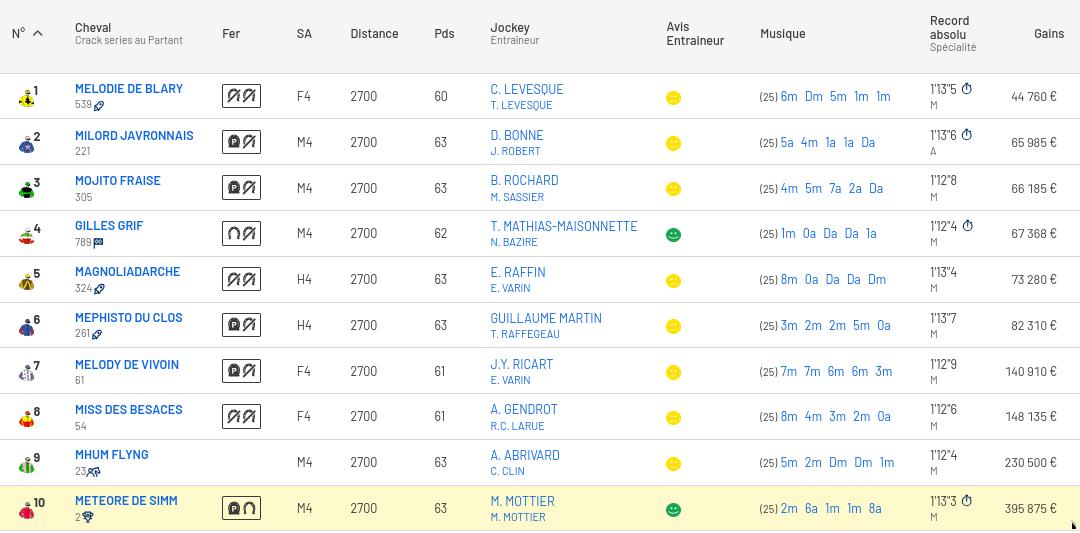The height and width of the screenshot is (533, 1080).
Task: Click the horses icon beside 23 under MHUM FLYNG
Action: (x=94, y=472)
